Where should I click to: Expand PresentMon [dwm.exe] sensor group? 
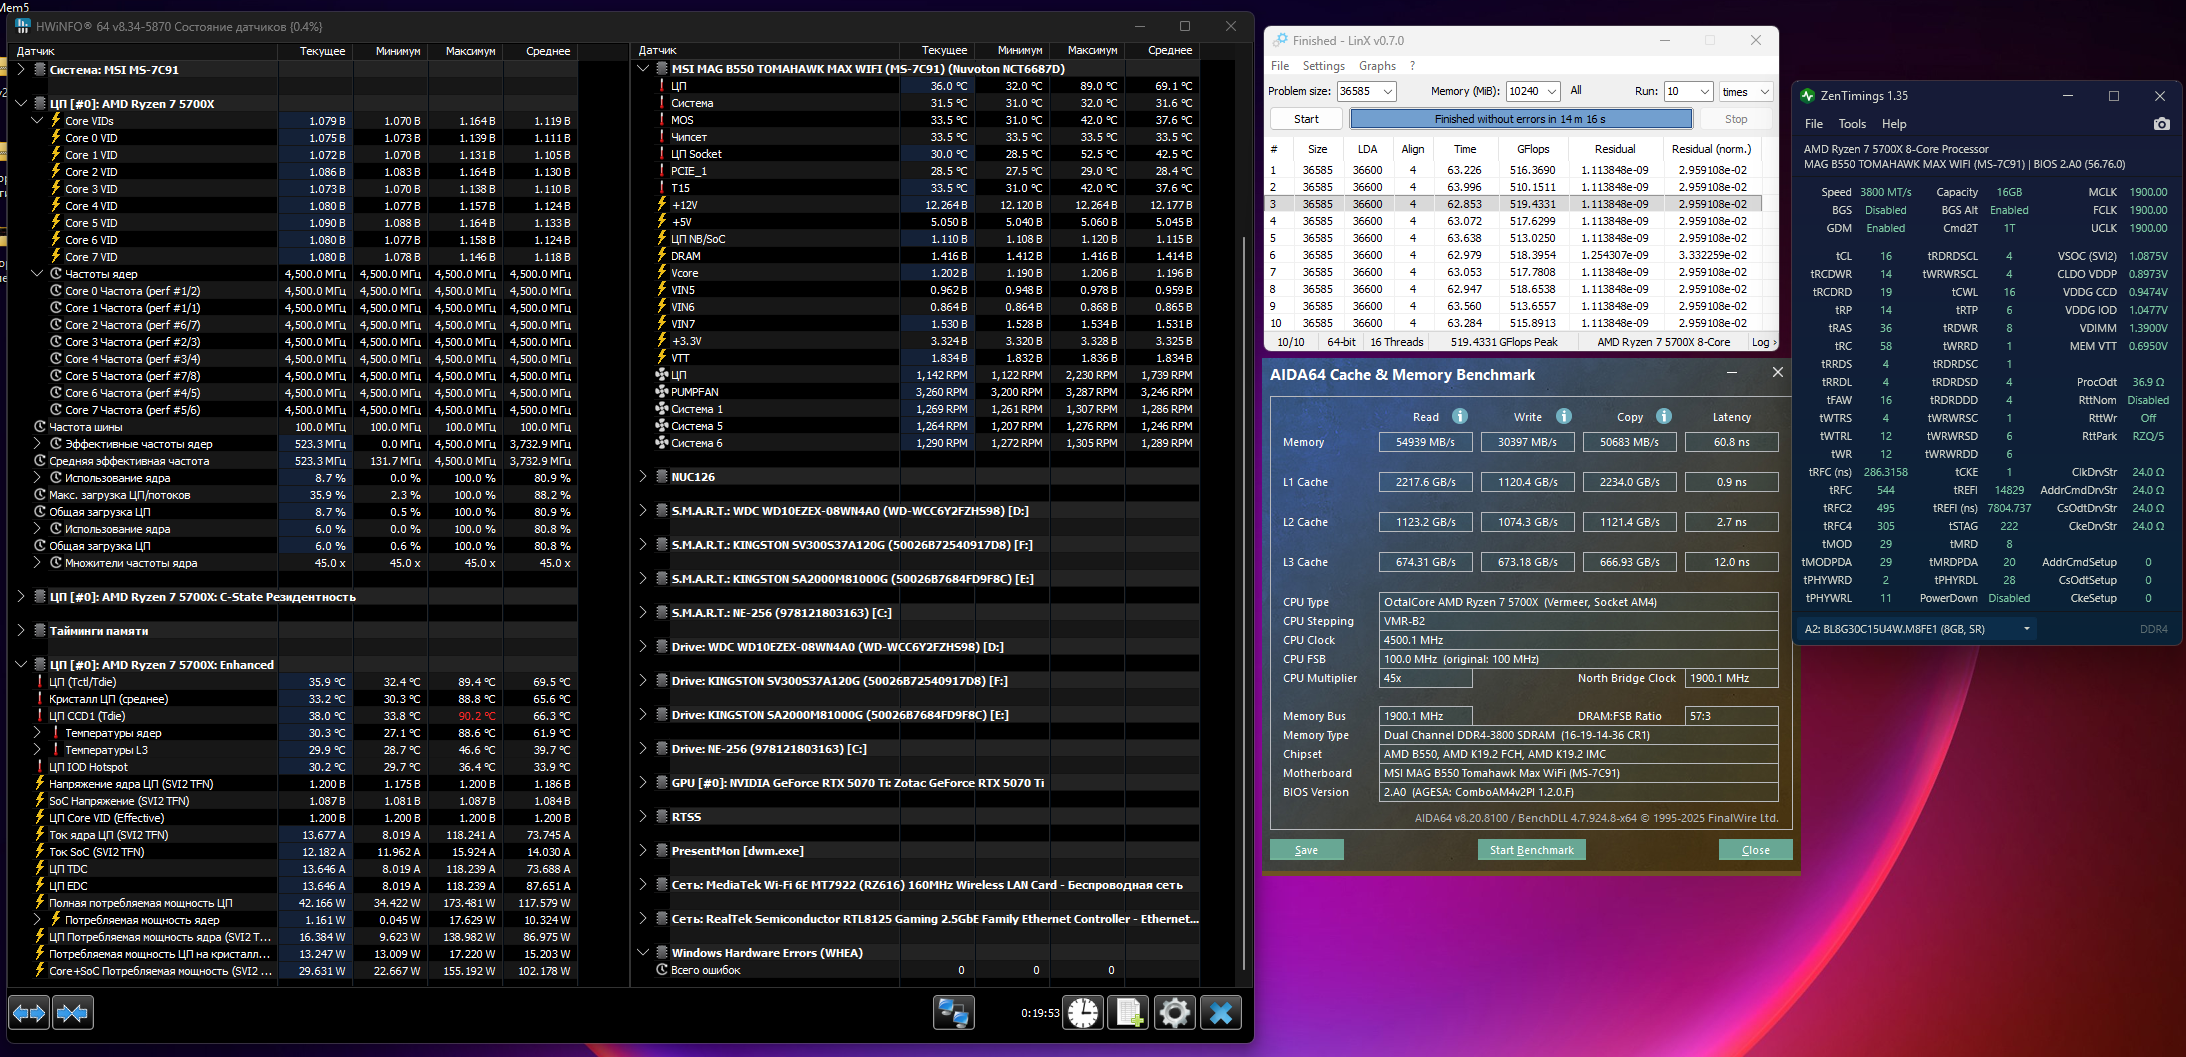tap(643, 851)
